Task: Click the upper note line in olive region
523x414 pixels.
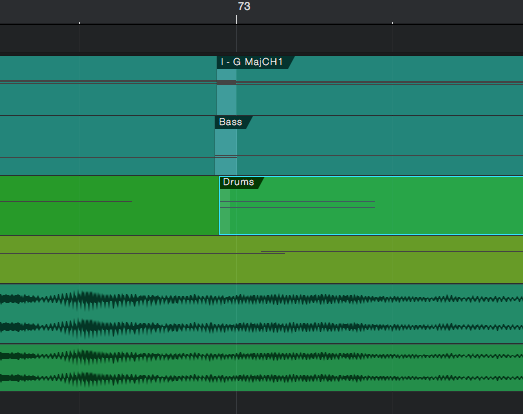Action: click(x=392, y=251)
